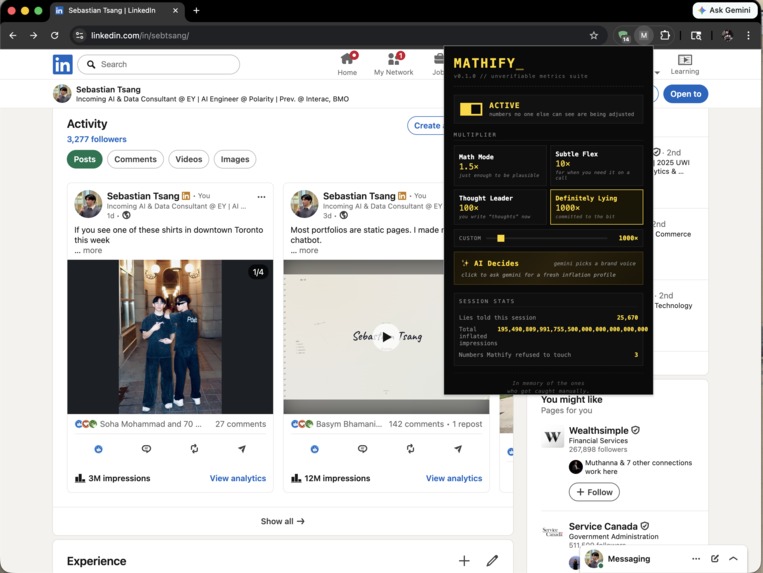Select Definitely Lying 1000x multiplier
The height and width of the screenshot is (573, 763).
(x=597, y=207)
